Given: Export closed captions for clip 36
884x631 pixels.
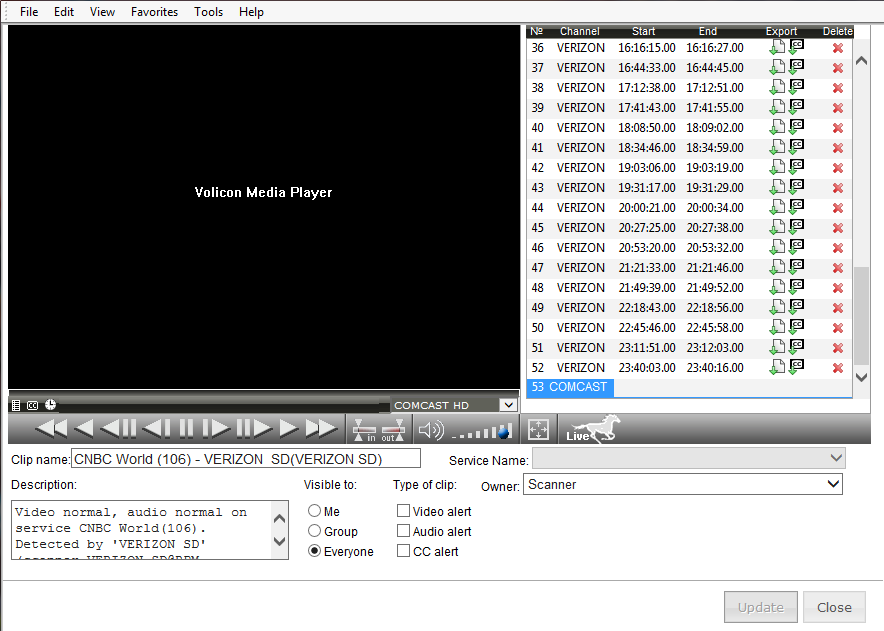Looking at the screenshot, I should (796, 47).
